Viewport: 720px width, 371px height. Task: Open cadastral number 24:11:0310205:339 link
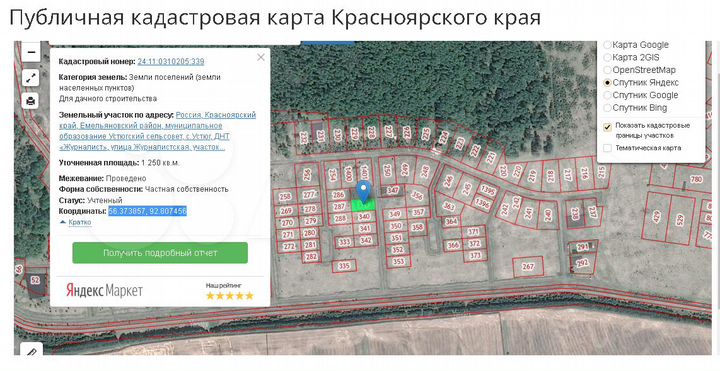(x=171, y=62)
